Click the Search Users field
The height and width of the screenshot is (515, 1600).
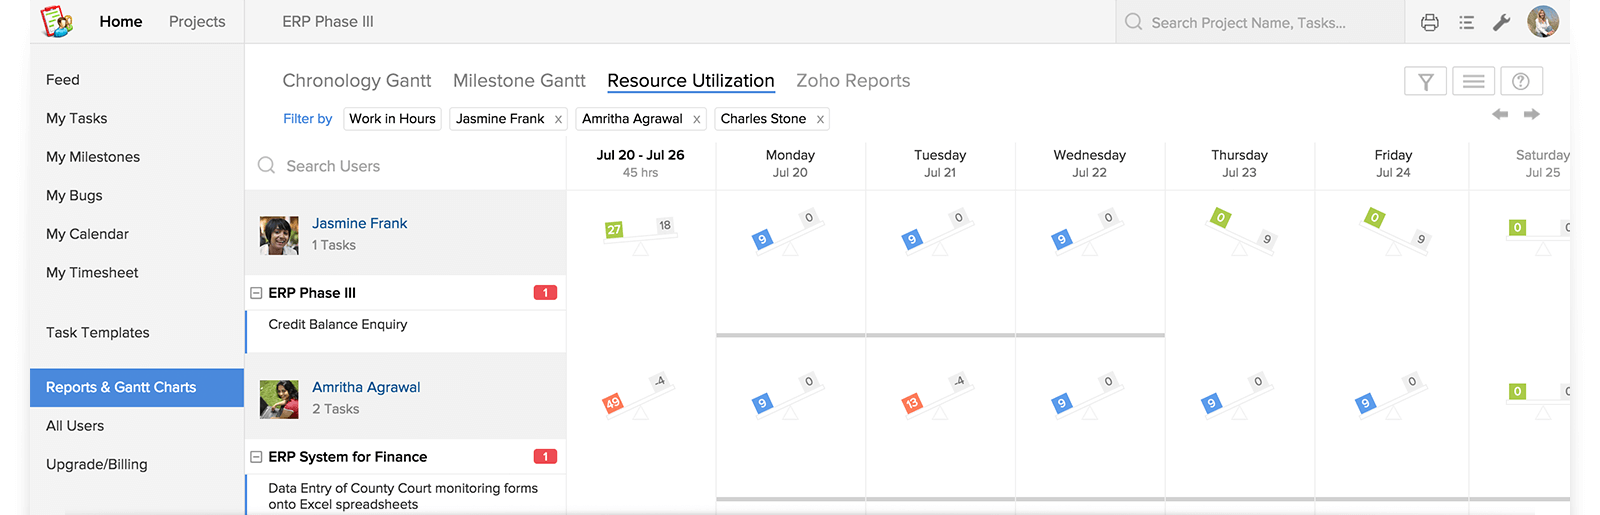405,166
